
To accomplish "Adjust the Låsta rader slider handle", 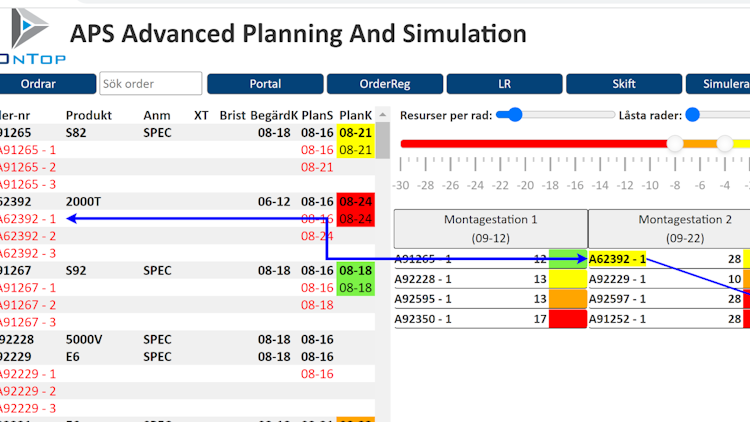I will tap(693, 115).
